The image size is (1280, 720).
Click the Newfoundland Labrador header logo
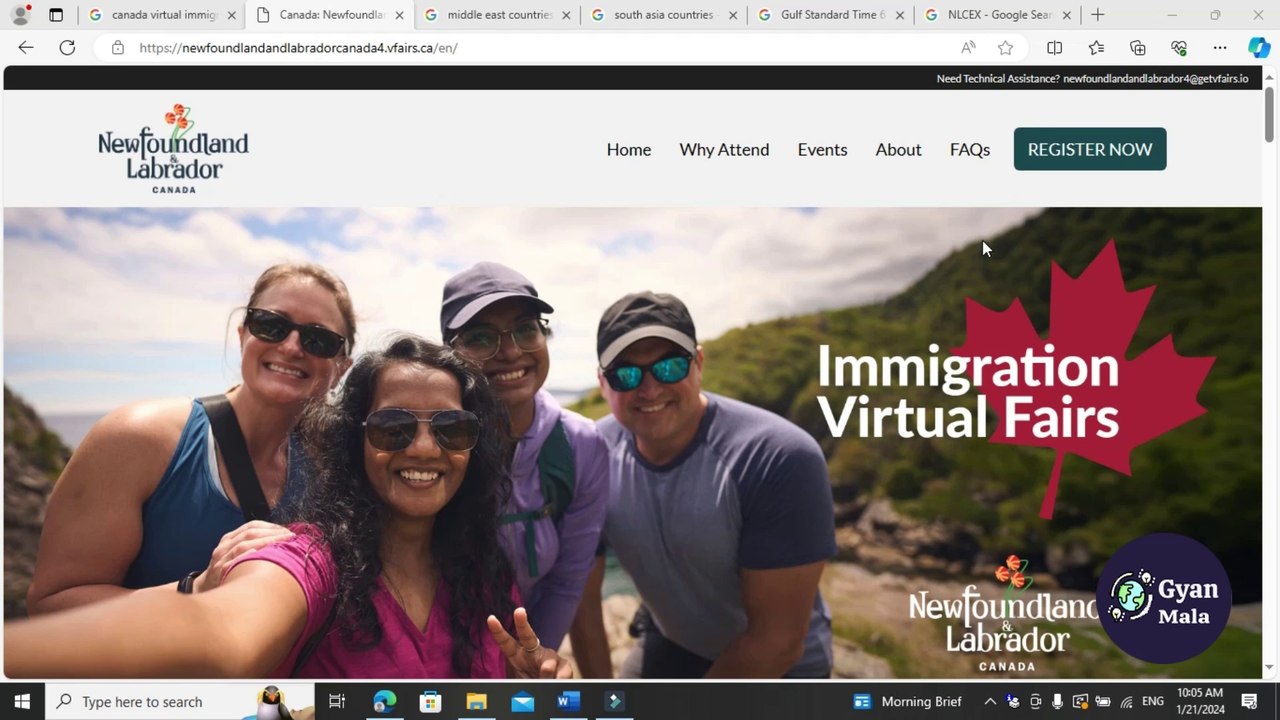pos(173,148)
